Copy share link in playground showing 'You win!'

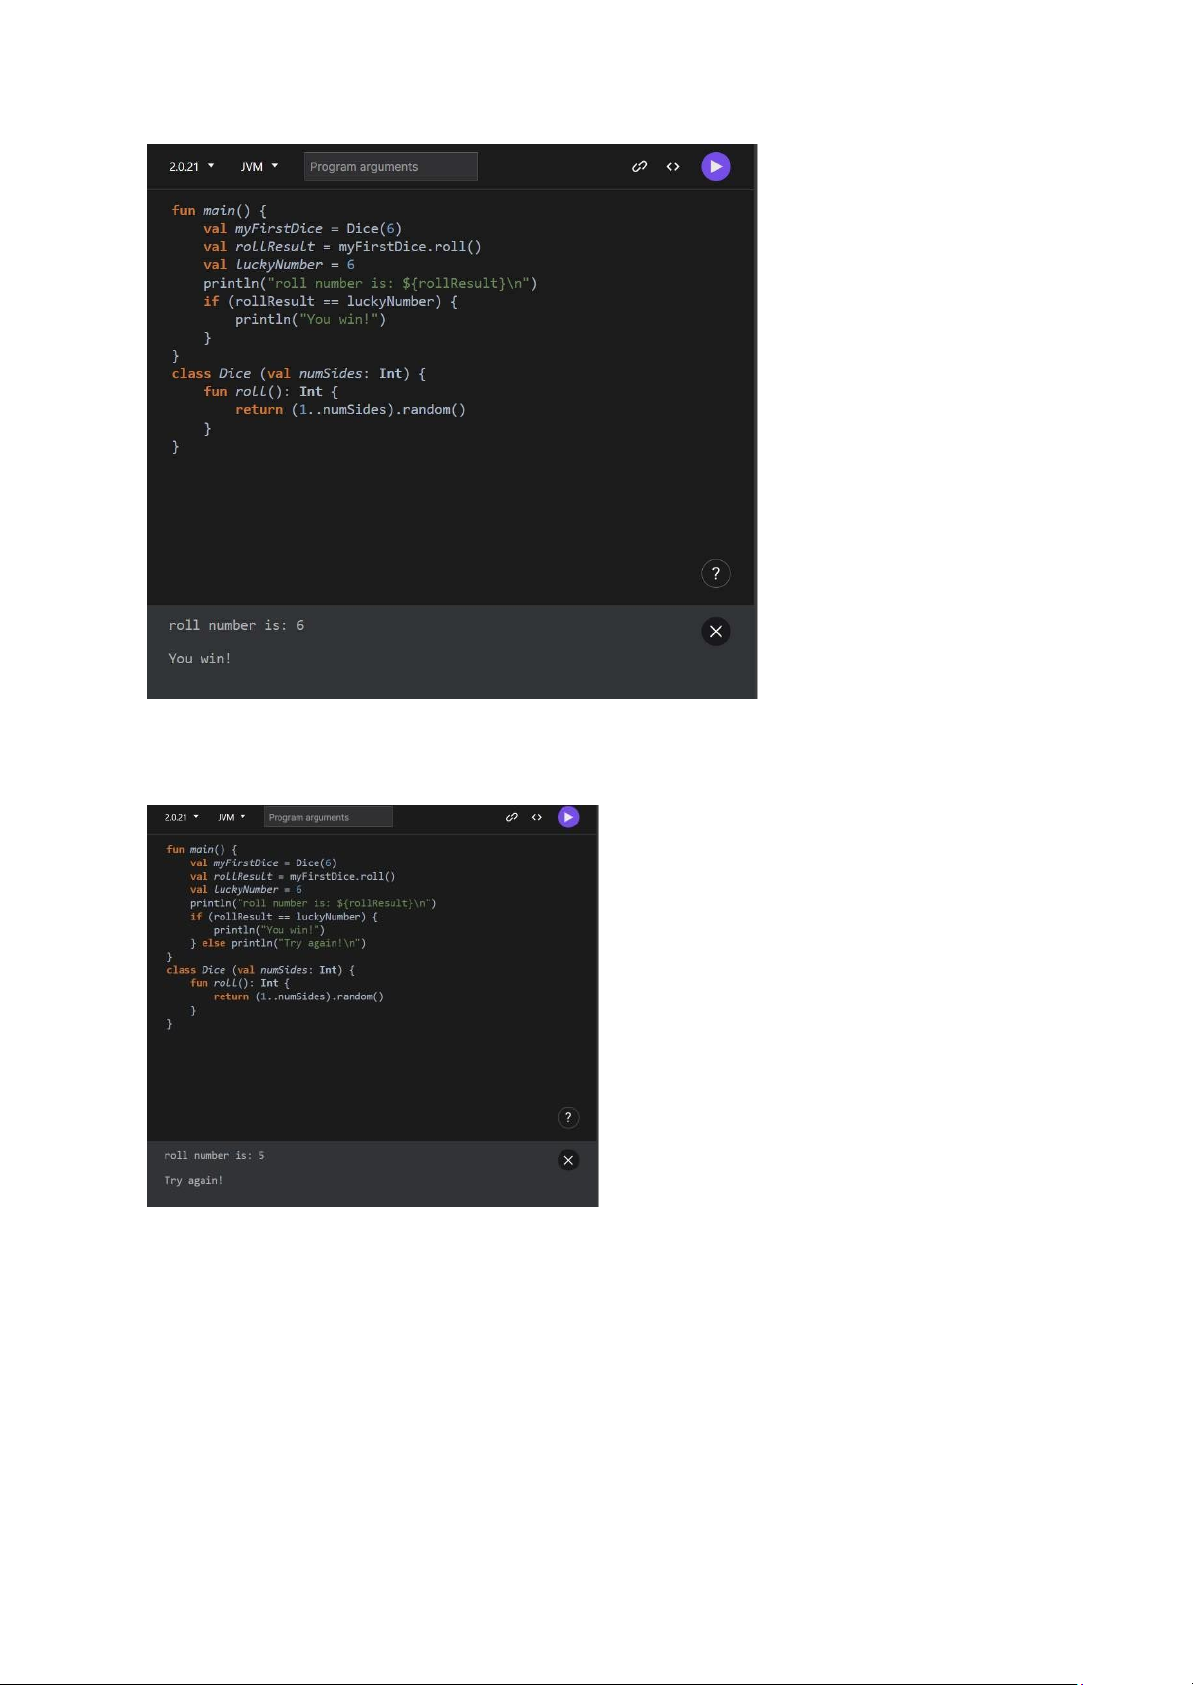tap(639, 167)
